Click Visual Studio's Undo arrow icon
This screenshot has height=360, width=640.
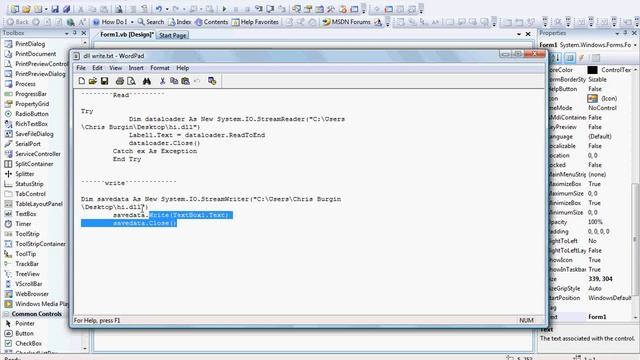[159, 9]
